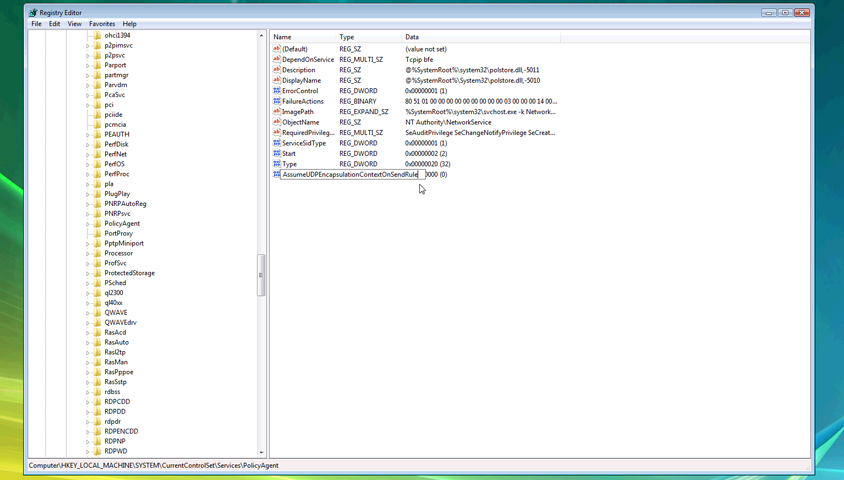Click the DWORD icon beside ErrorControl
Viewport: 844px width, 480px height.
pyautogui.click(x=277, y=91)
